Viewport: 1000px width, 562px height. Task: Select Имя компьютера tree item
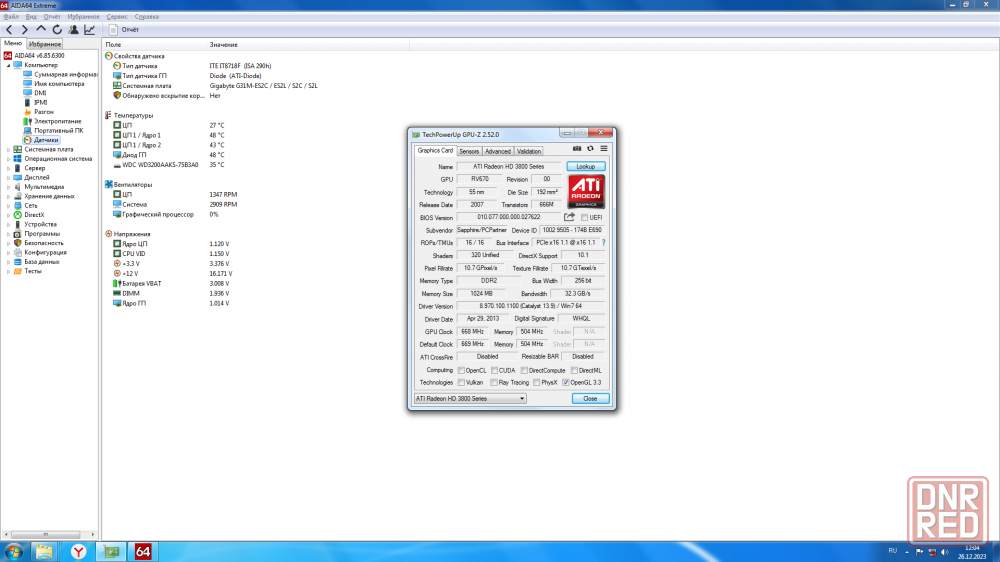(59, 84)
